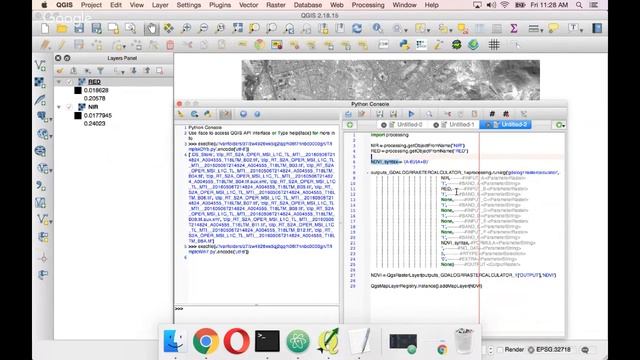The image size is (640, 360).
Task: Click the grid plugin icon
Action: (x=494, y=44)
